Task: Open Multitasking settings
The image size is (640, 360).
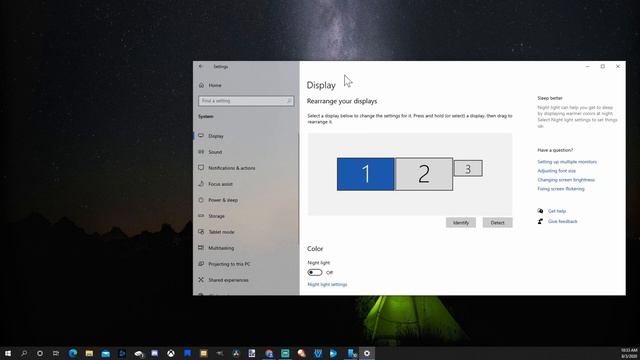Action: [x=221, y=248]
